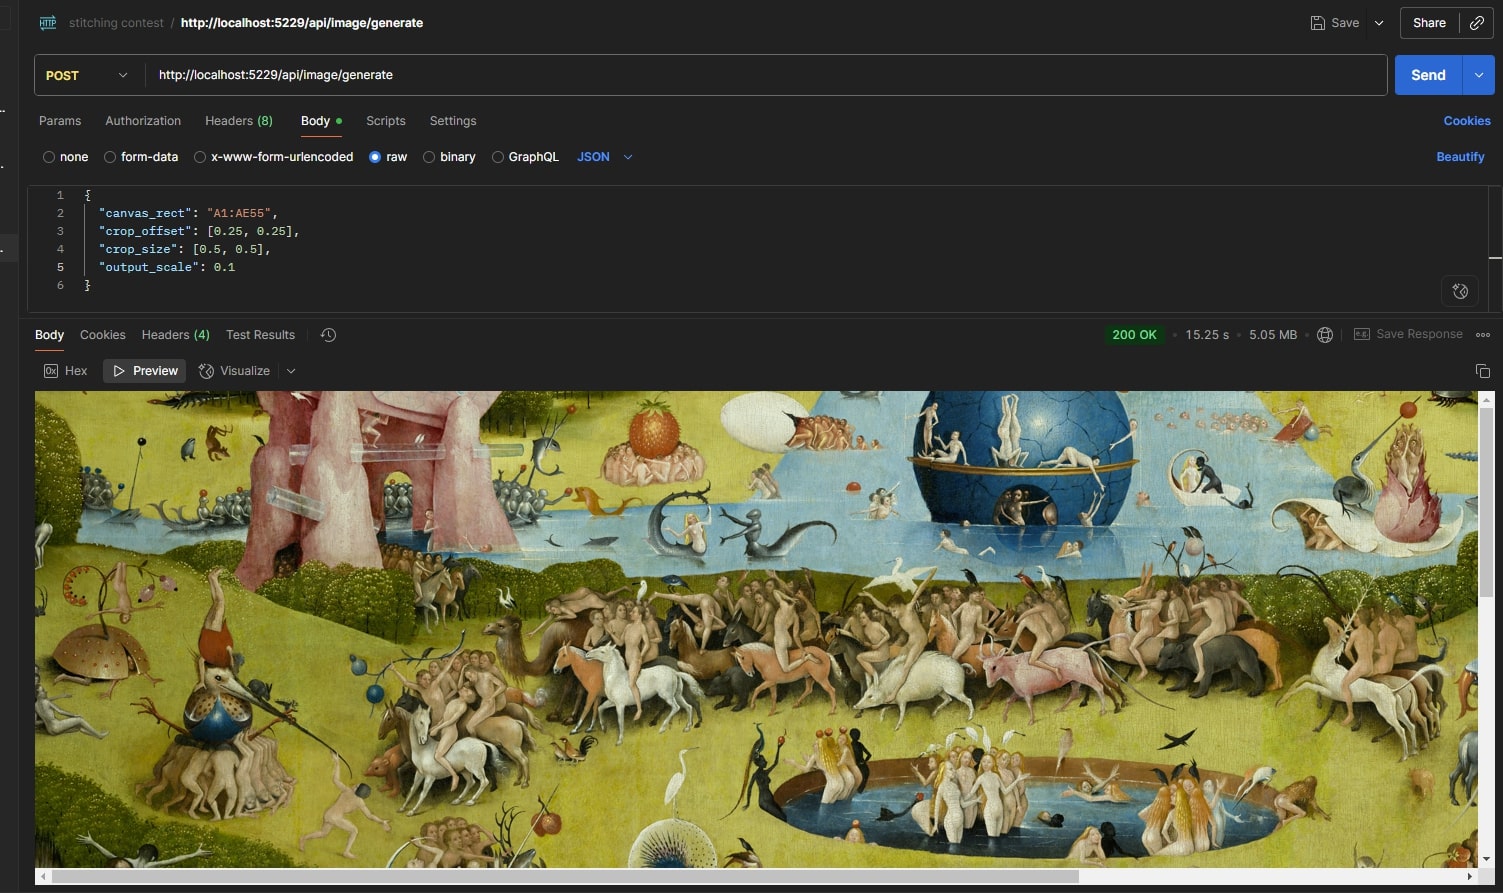Expand the JSON format dropdown
This screenshot has height=893, width=1503.
[x=628, y=157]
